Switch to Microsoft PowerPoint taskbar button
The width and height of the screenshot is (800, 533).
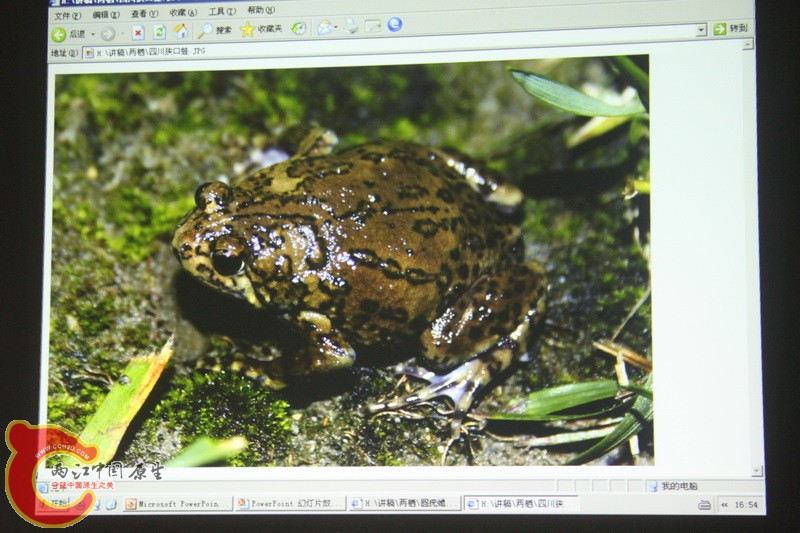(177, 504)
